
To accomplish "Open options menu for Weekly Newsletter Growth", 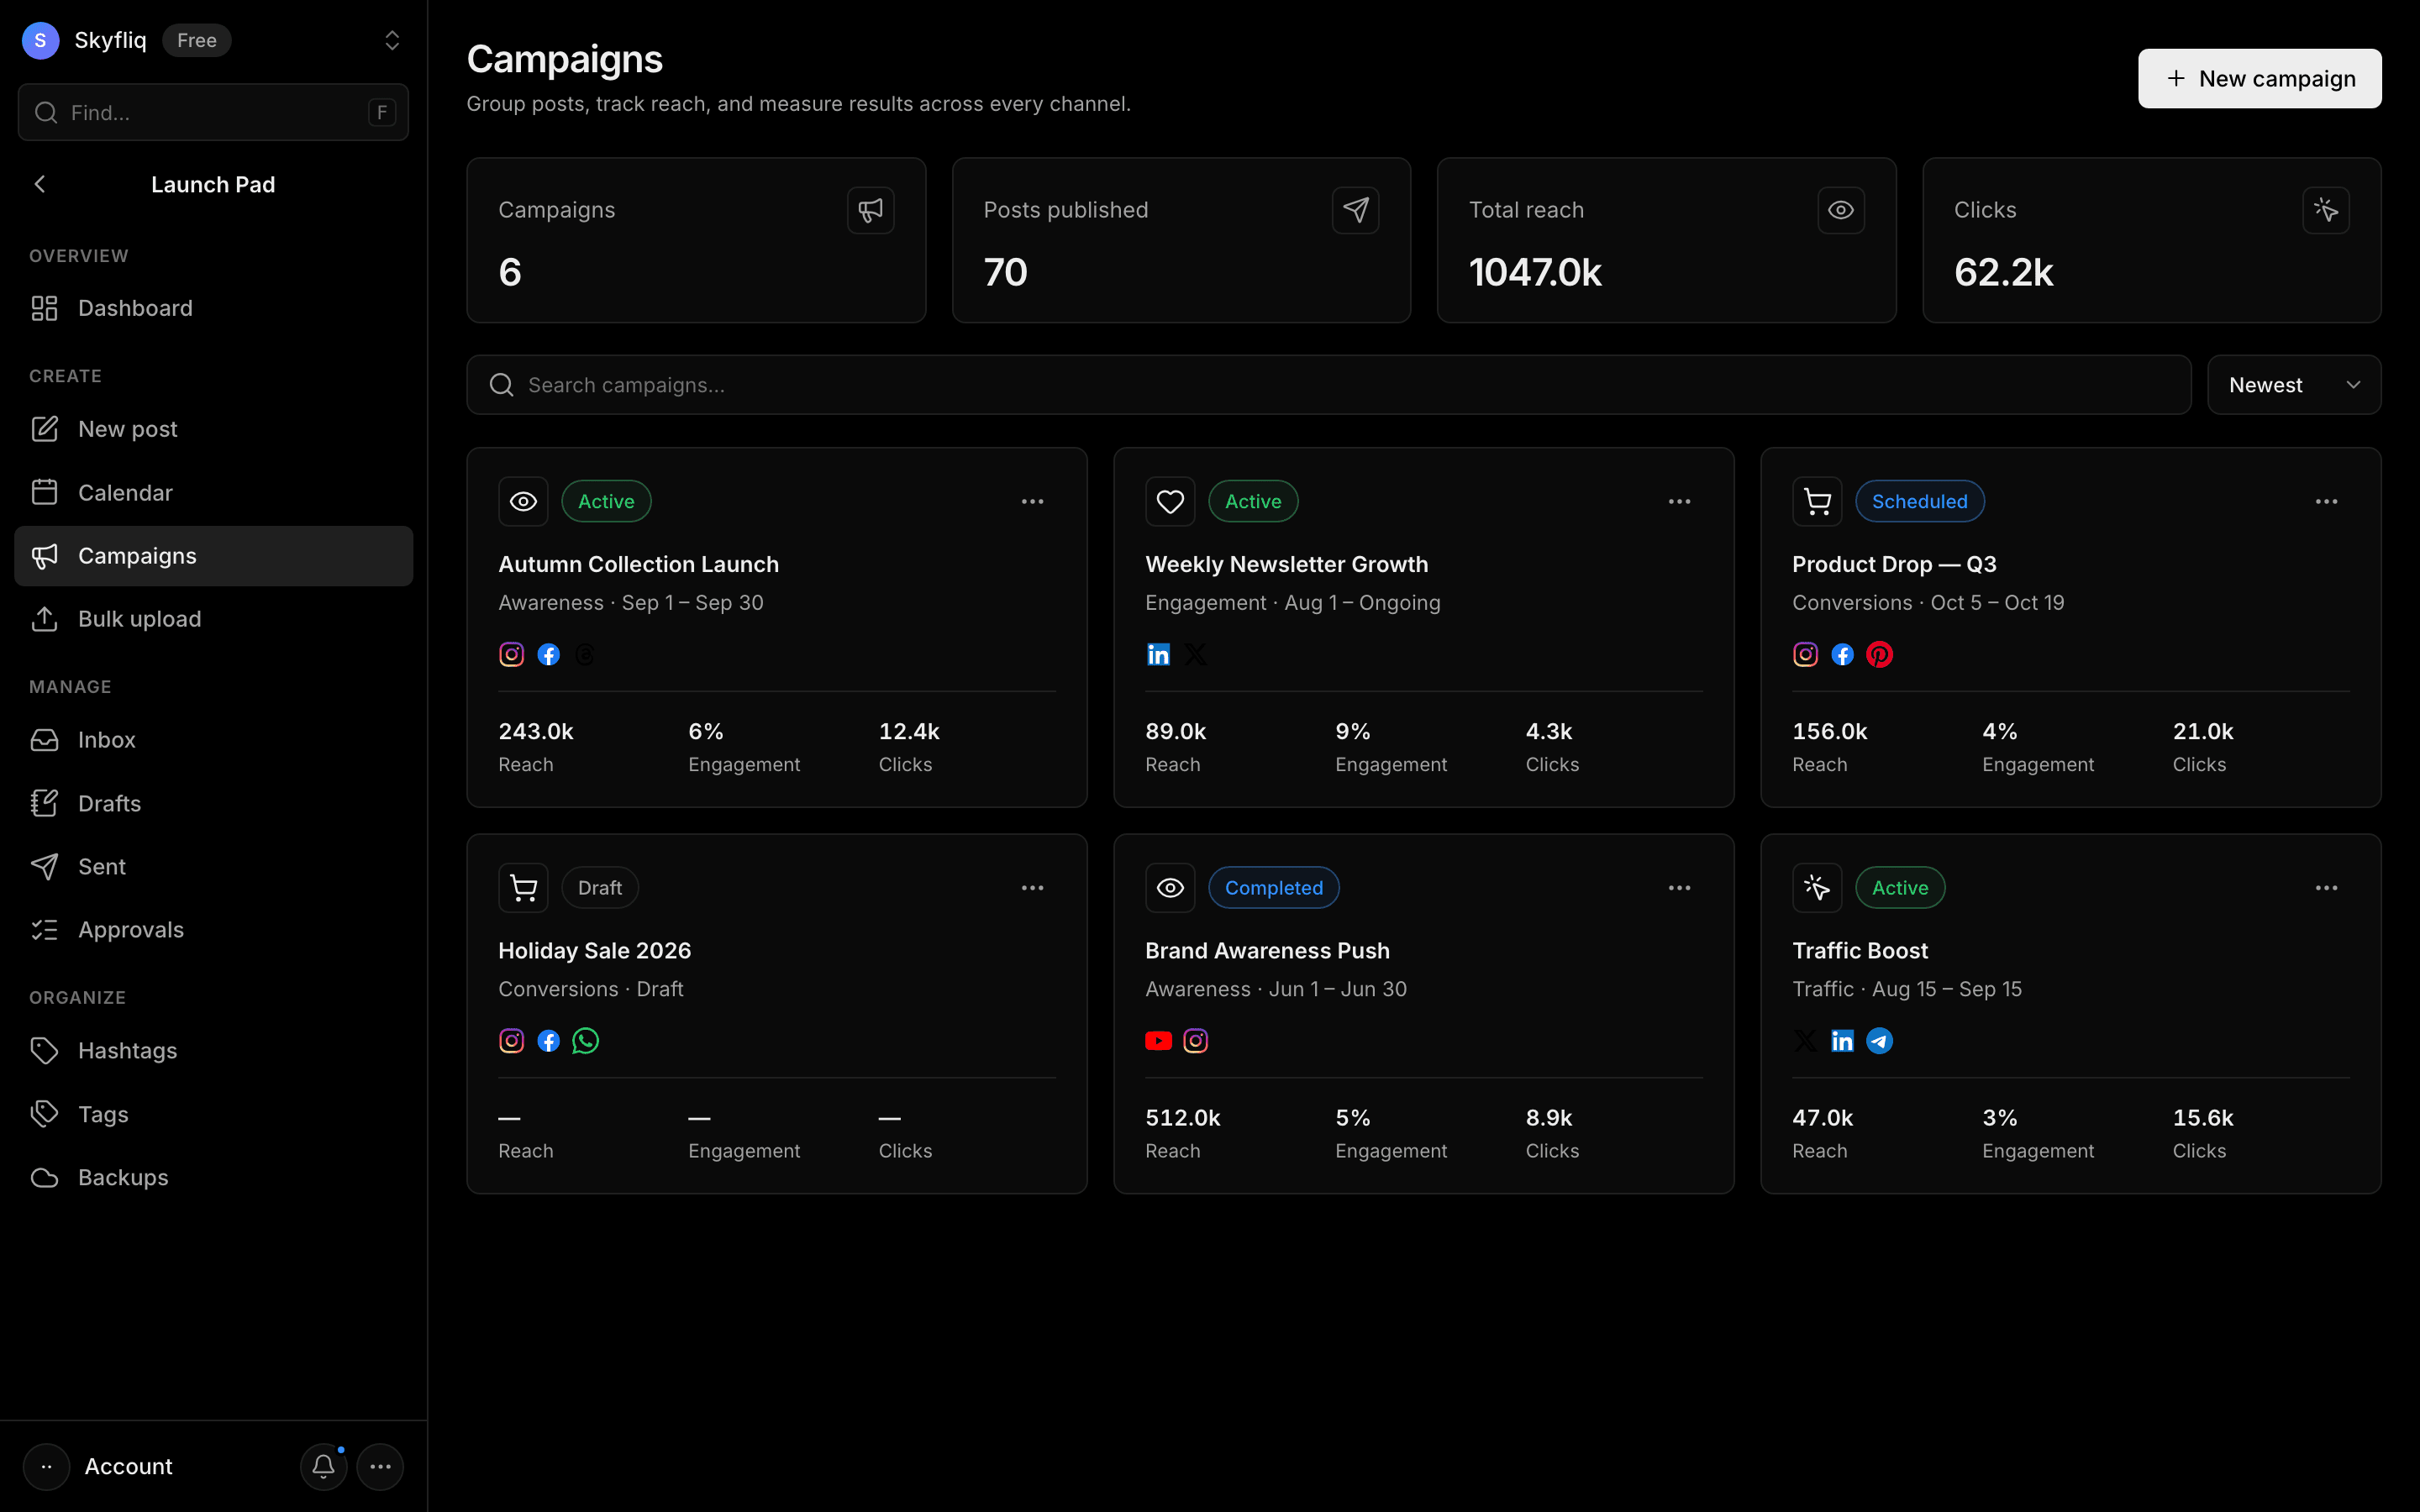I will tap(1679, 501).
